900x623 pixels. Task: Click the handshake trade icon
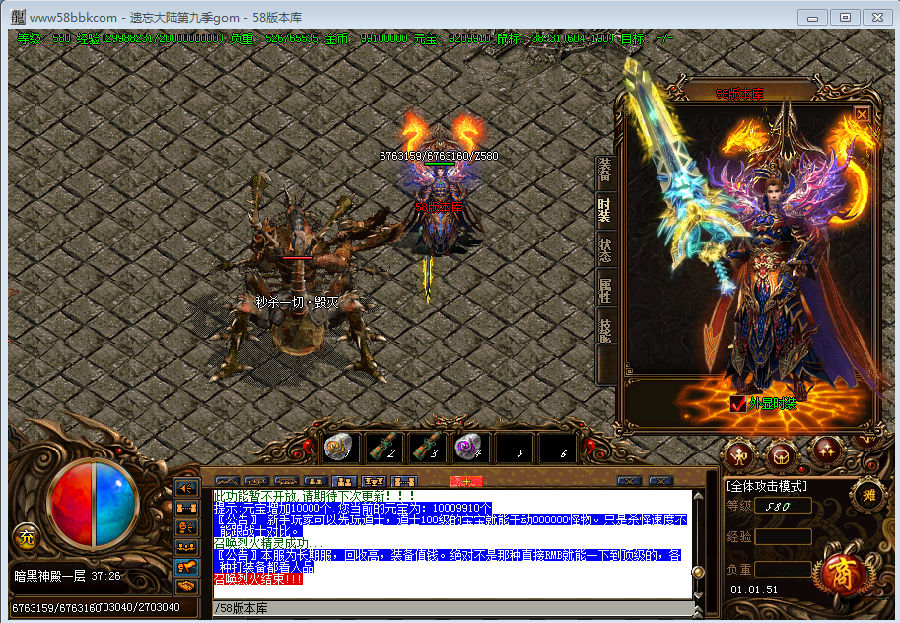tap(187, 586)
